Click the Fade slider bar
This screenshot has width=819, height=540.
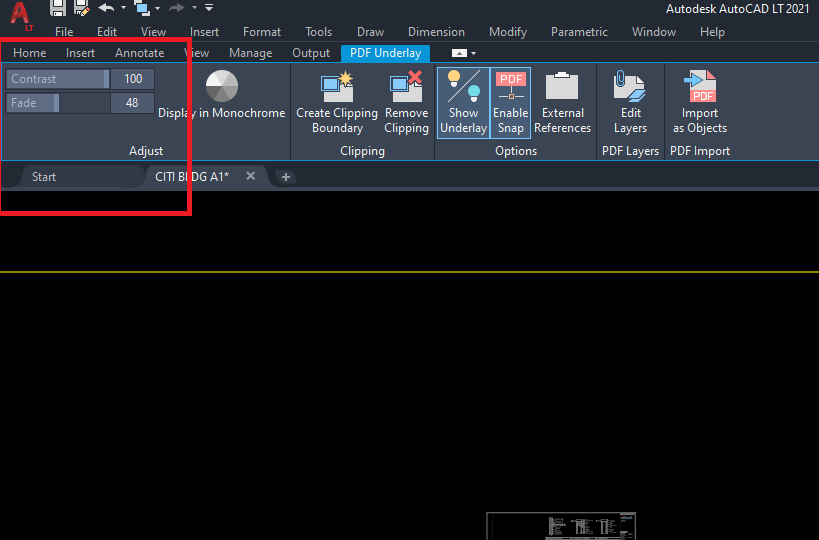pyautogui.click(x=58, y=103)
